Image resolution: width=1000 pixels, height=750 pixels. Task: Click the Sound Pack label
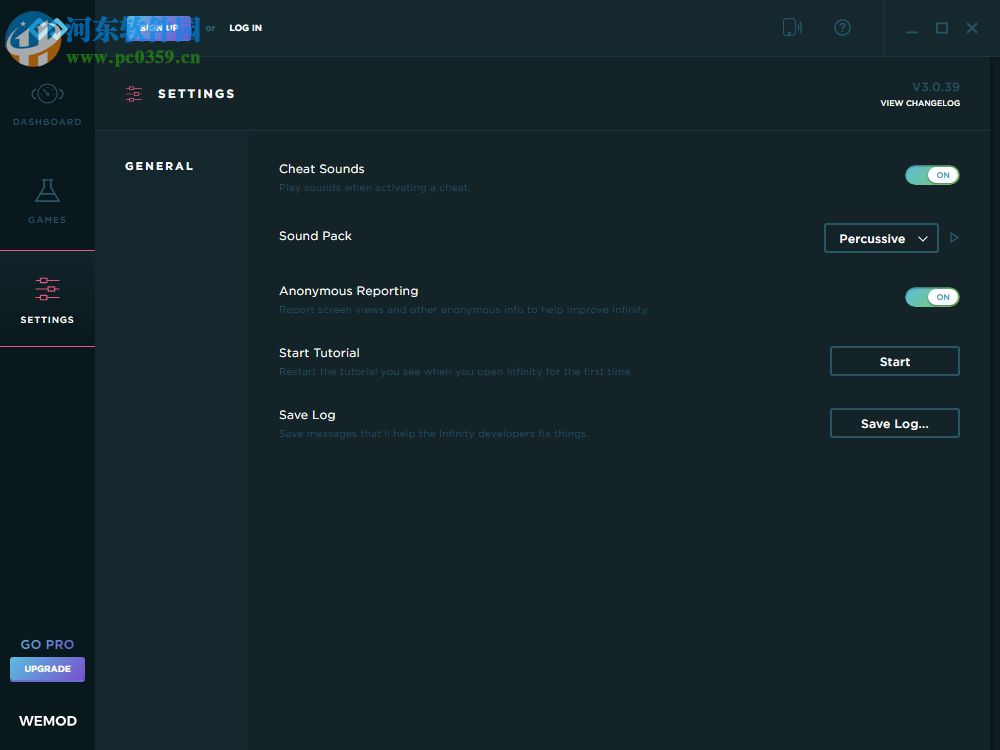[x=315, y=235]
